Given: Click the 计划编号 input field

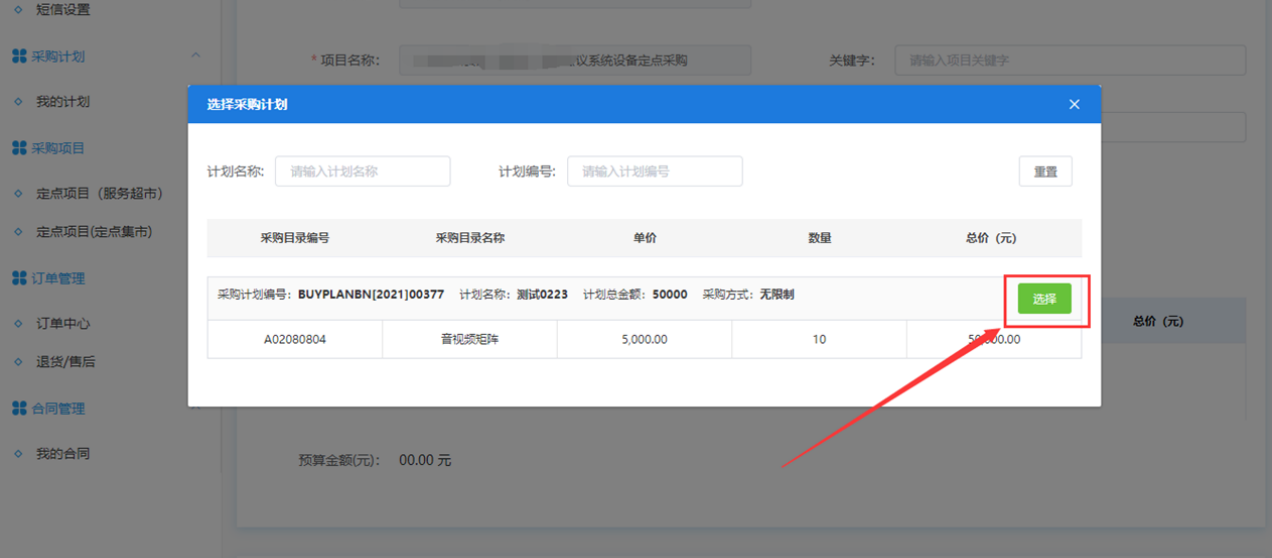Looking at the screenshot, I should (x=654, y=172).
